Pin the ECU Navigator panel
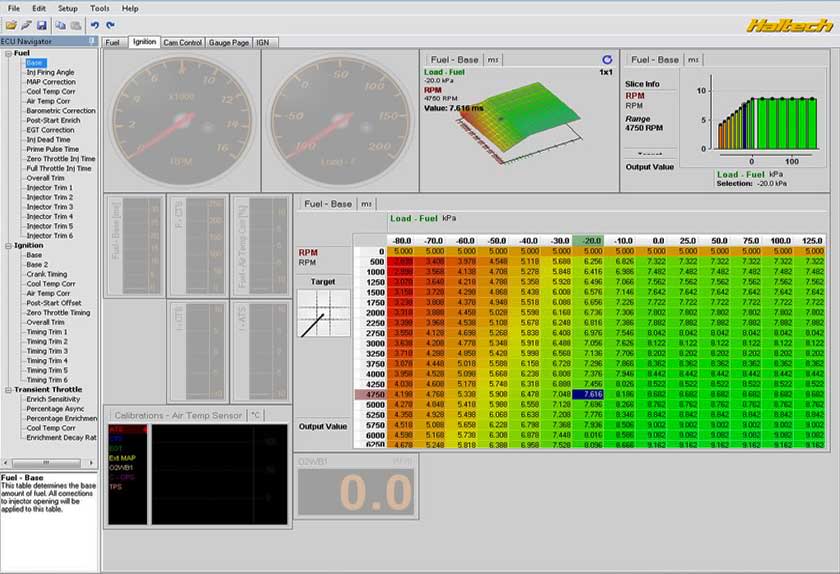 click(93, 42)
